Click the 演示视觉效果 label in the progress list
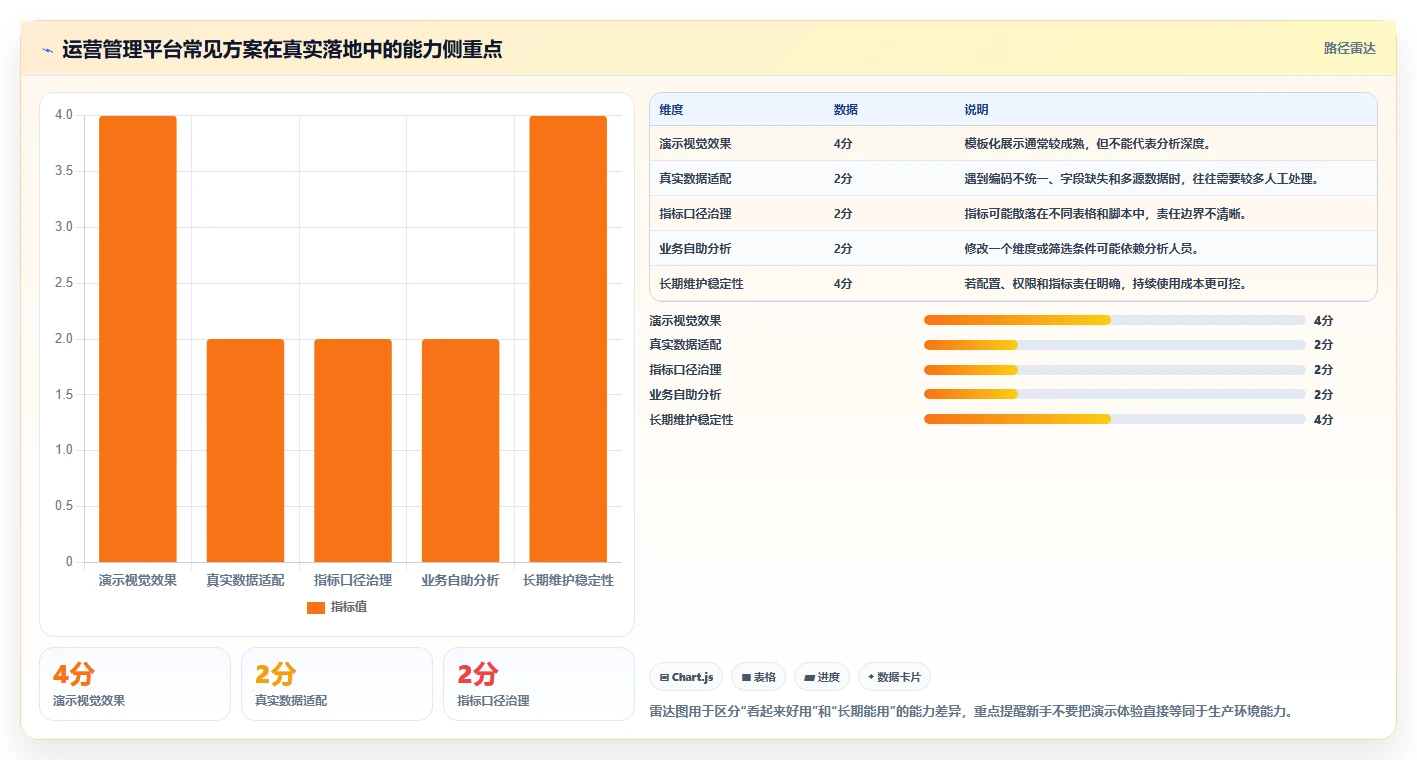1417x760 pixels. tap(685, 321)
